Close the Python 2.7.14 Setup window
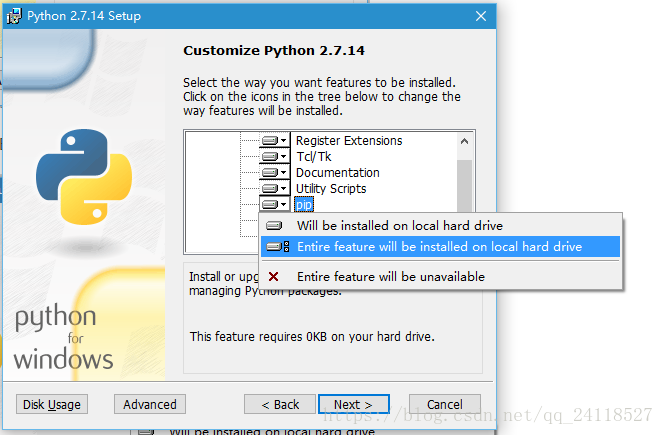Viewport: 664px width, 435px height. point(481,16)
